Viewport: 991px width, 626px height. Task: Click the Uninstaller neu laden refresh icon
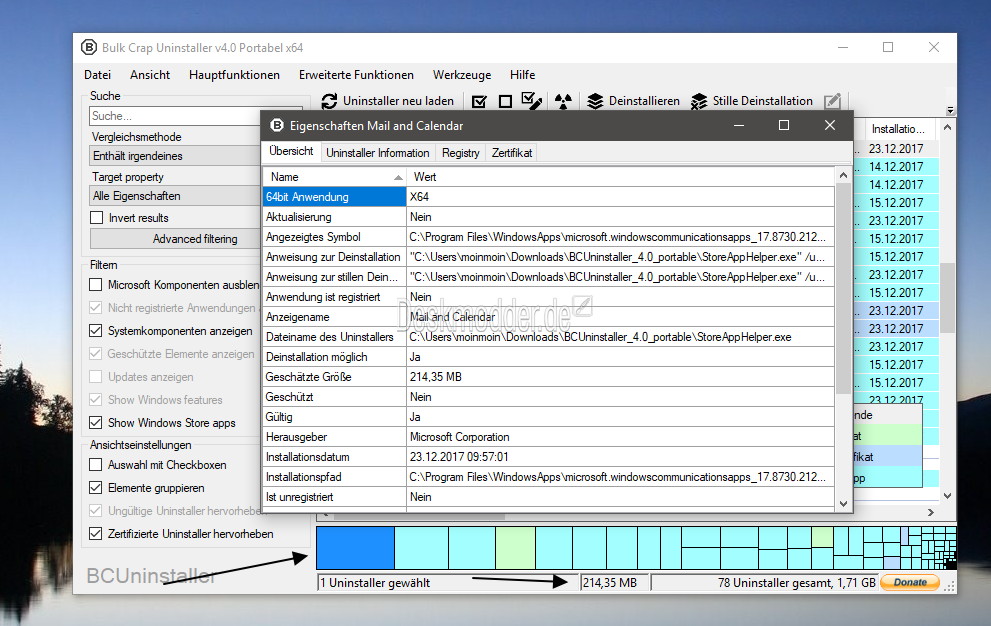329,101
